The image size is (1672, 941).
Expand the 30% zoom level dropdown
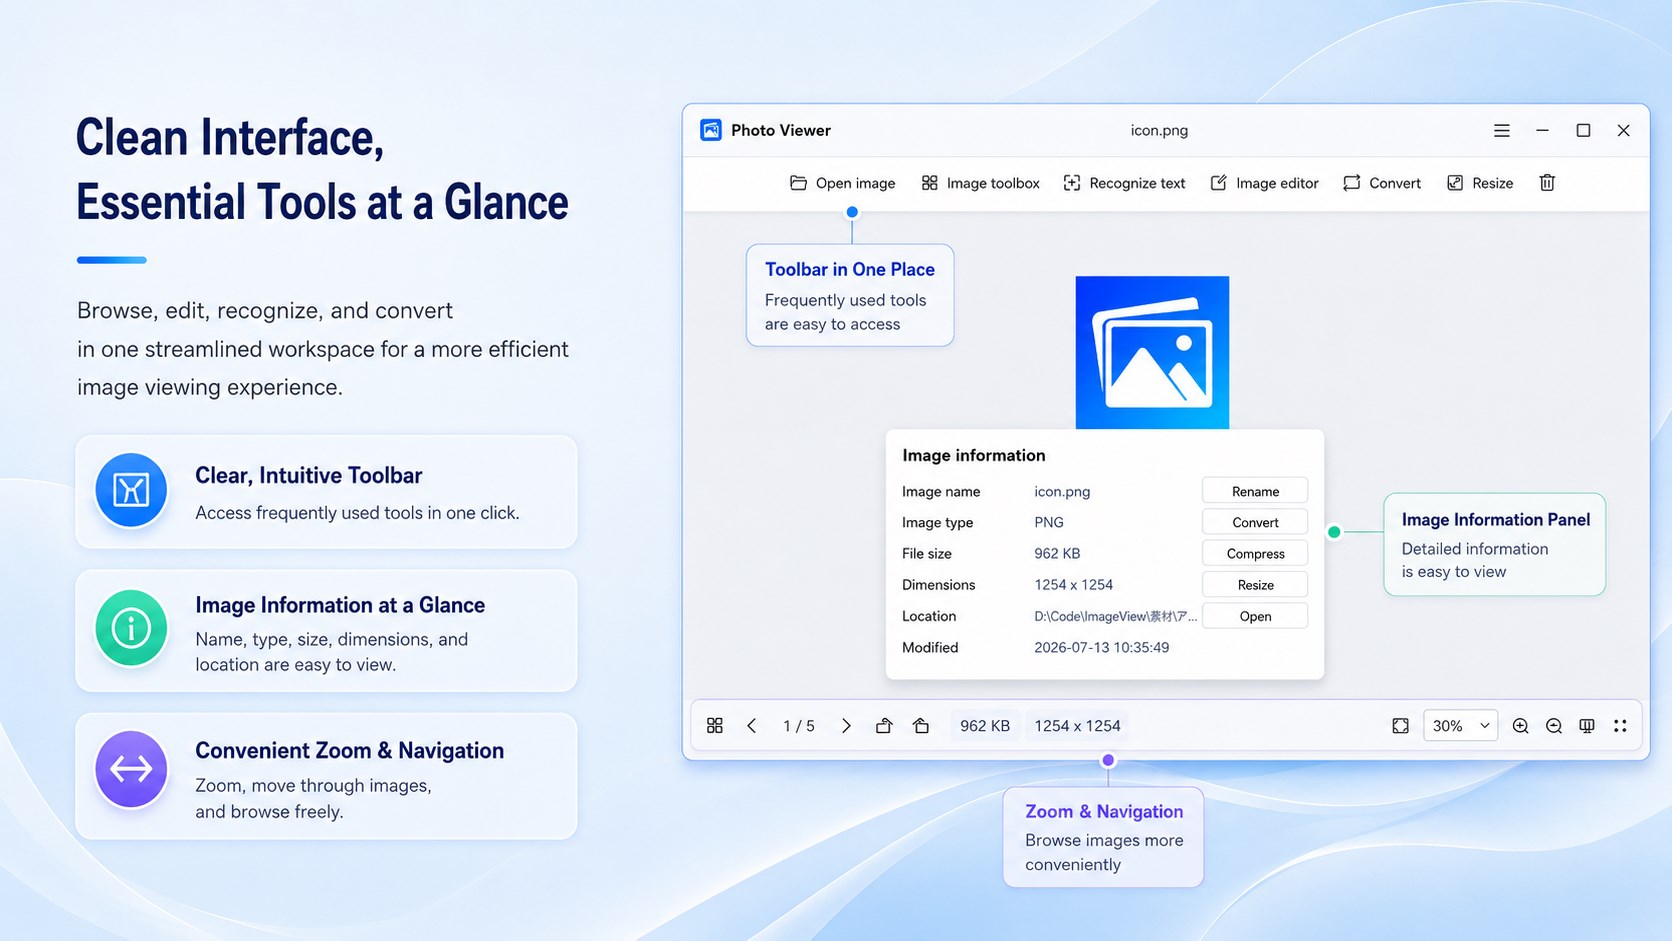tap(1461, 726)
